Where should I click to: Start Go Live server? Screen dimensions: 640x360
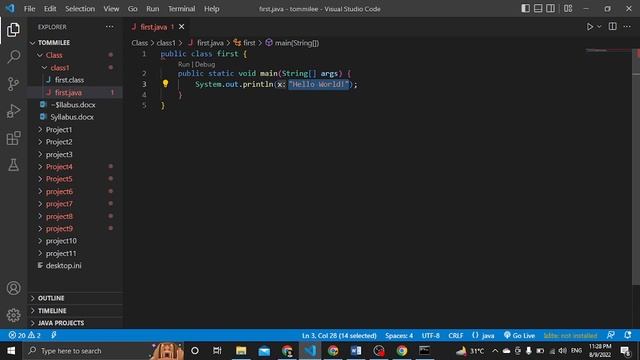click(519, 336)
